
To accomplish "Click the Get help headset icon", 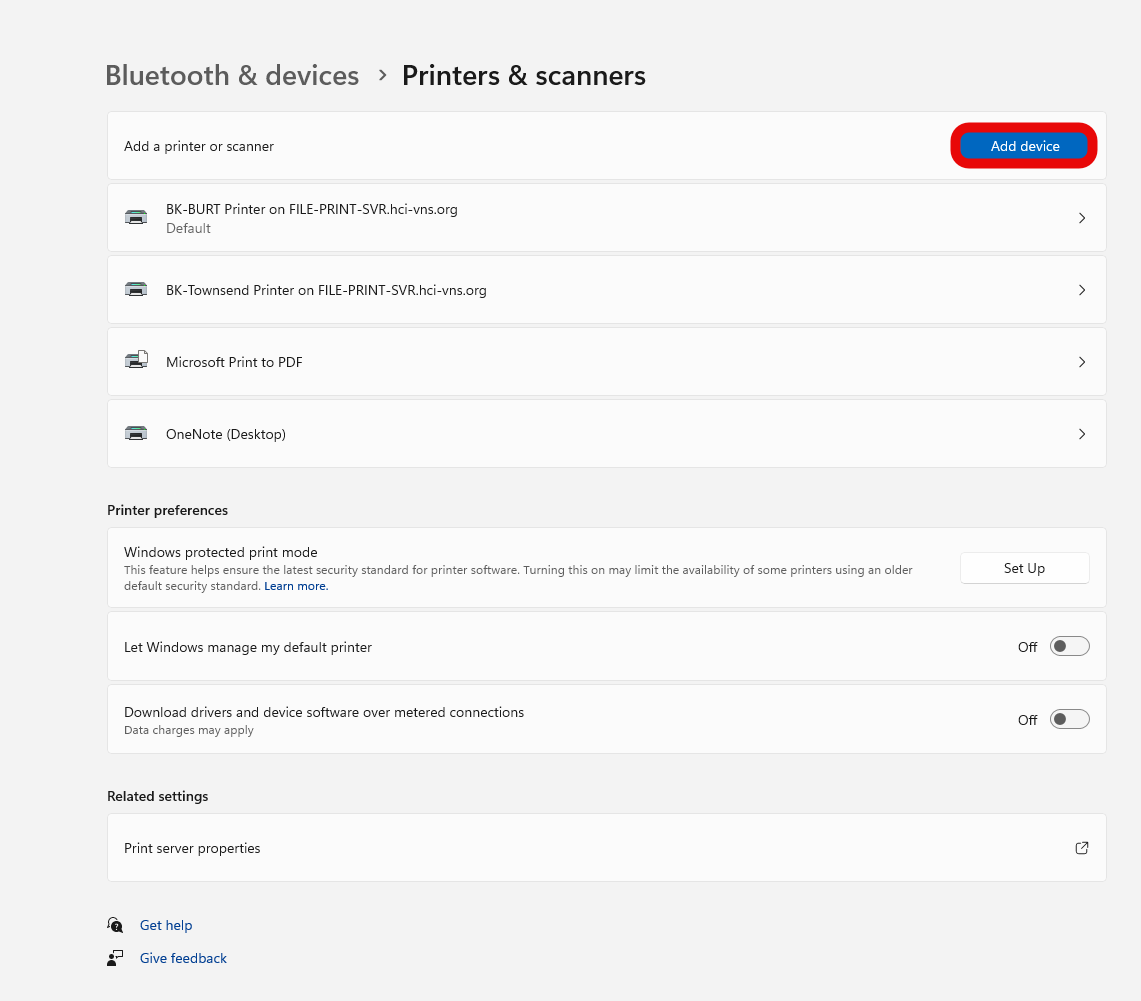I will [115, 925].
